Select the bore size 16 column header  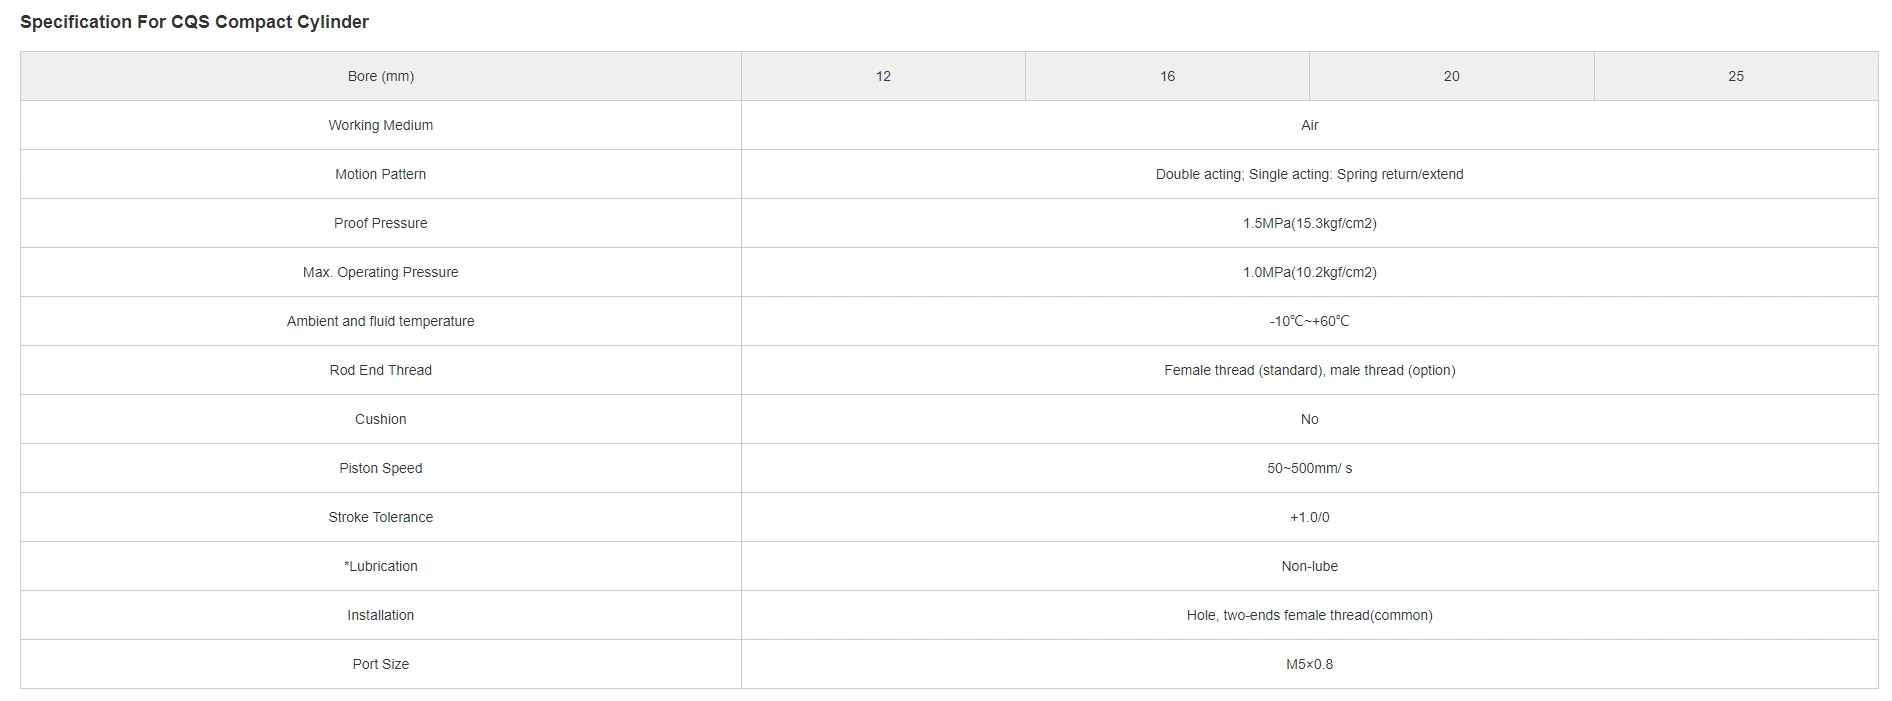pyautogui.click(x=1167, y=76)
